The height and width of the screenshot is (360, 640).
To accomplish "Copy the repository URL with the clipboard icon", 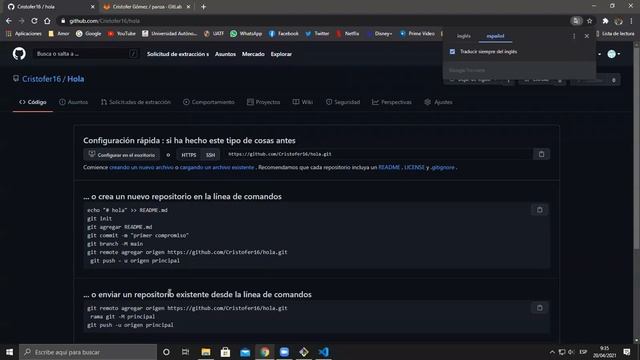I will [x=541, y=154].
